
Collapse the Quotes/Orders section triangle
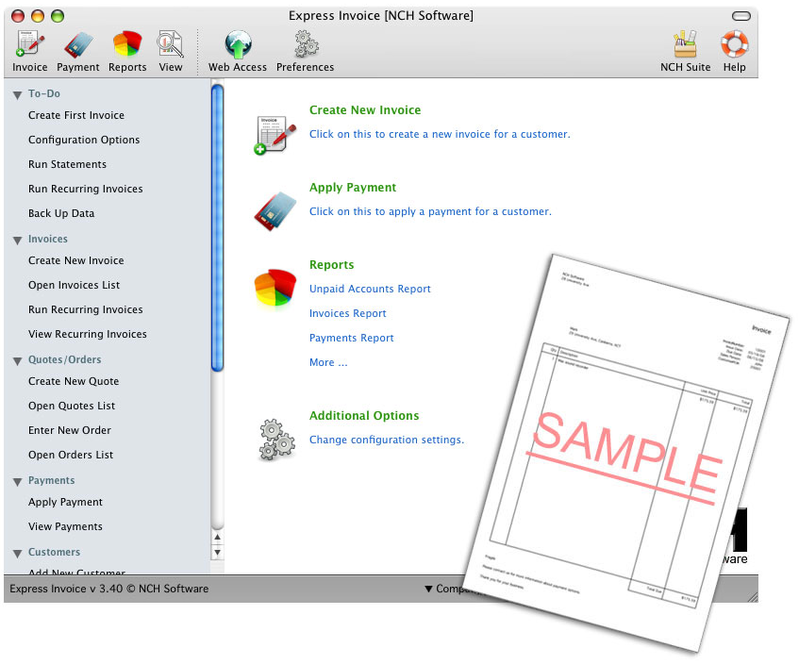17,361
